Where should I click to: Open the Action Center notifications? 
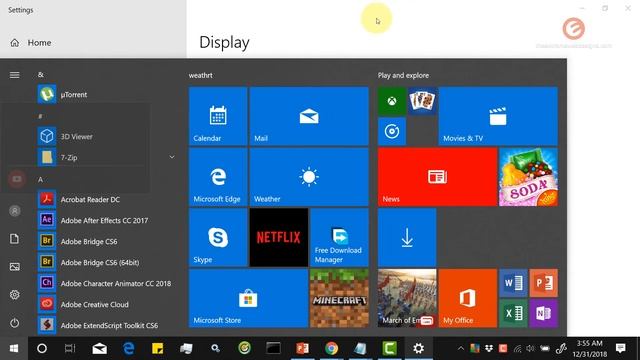pyautogui.click(x=621, y=348)
